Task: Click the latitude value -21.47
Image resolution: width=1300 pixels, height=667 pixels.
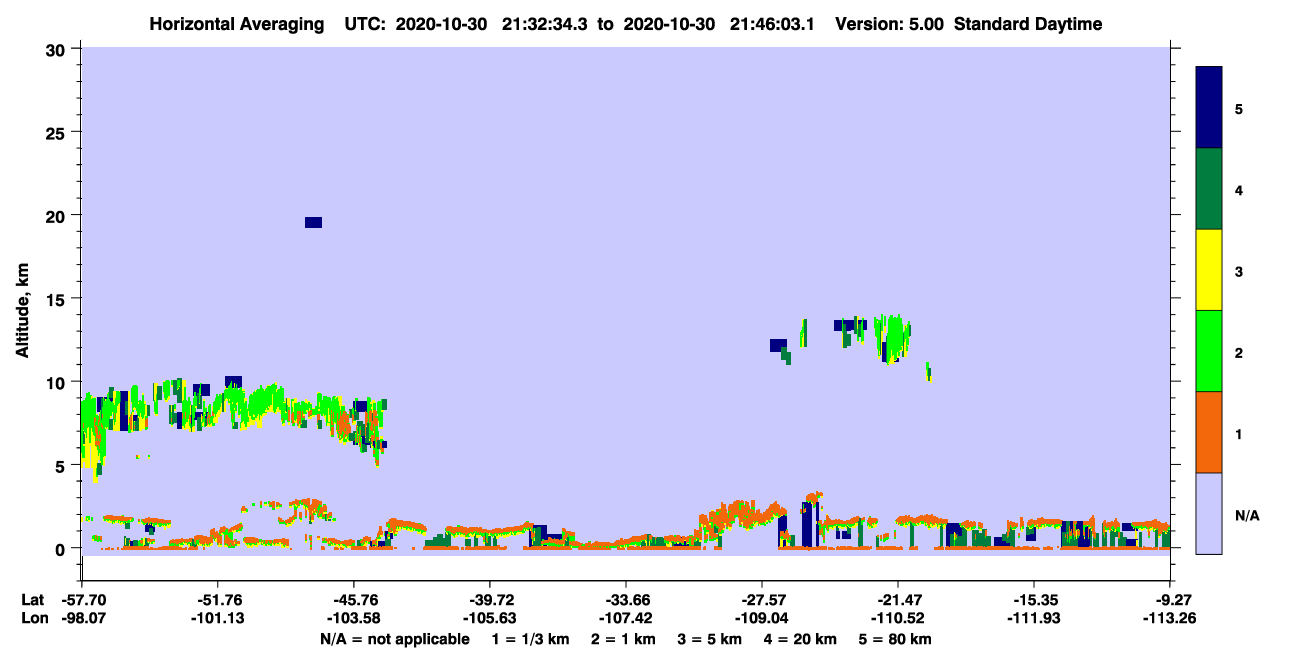Action: point(898,600)
